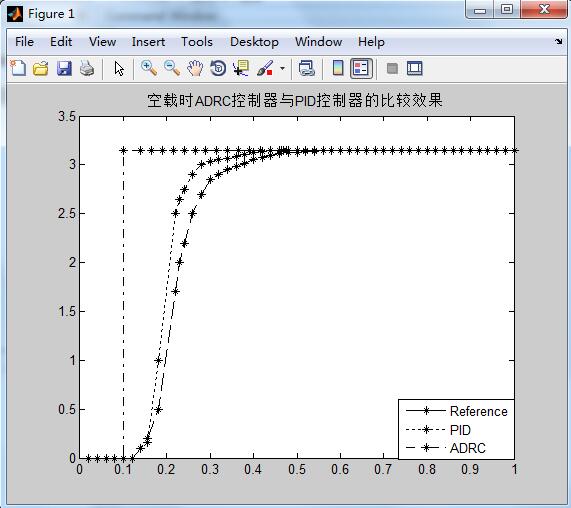The image size is (571, 508).
Task: Select the PID legend entry
Action: pos(438,430)
